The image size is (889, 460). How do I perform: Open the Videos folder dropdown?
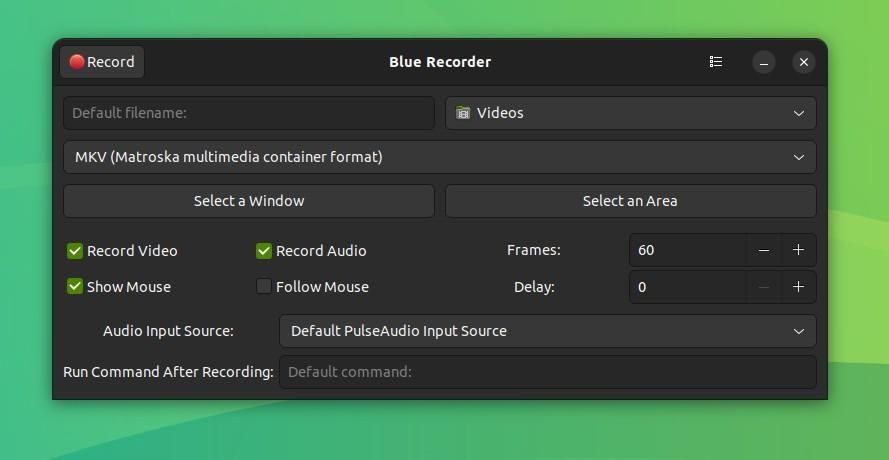click(630, 113)
